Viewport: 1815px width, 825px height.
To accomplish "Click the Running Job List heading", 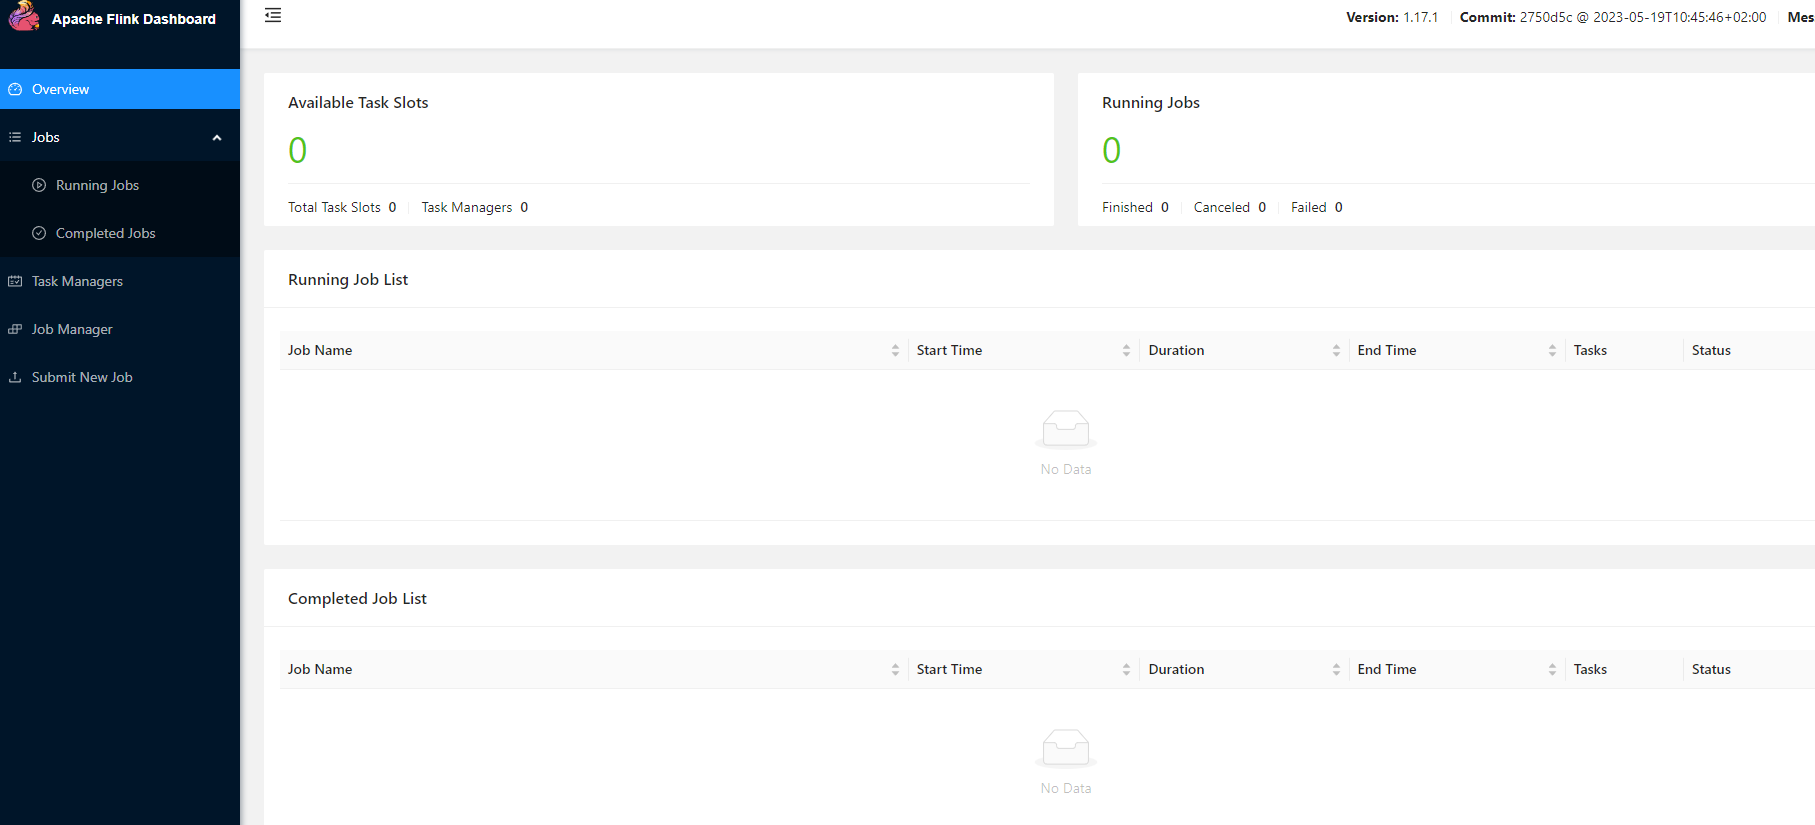I will [348, 280].
